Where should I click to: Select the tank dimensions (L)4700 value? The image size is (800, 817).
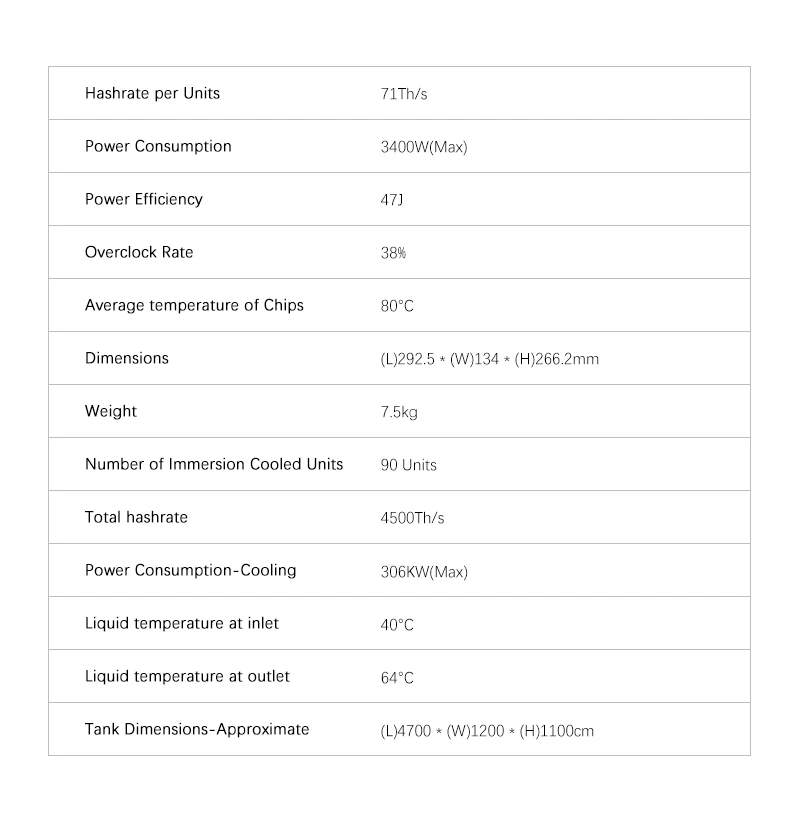pos(487,731)
